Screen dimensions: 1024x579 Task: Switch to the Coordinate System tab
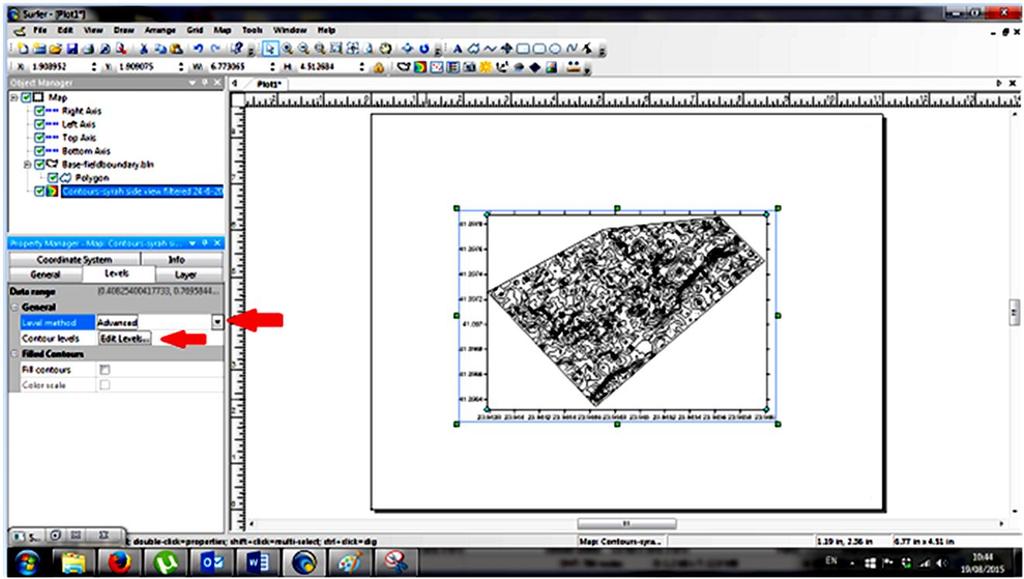click(75, 259)
